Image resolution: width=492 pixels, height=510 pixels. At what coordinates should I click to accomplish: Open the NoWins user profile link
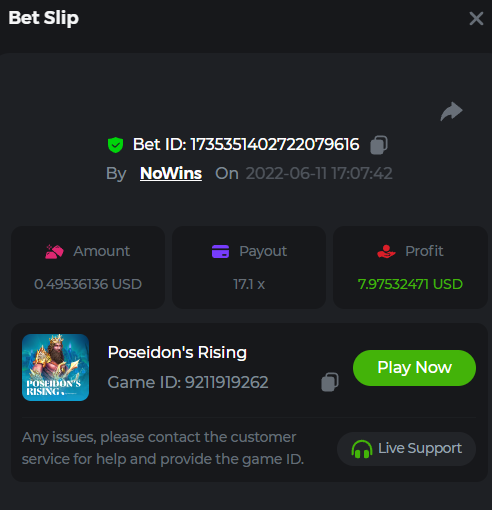pos(171,173)
